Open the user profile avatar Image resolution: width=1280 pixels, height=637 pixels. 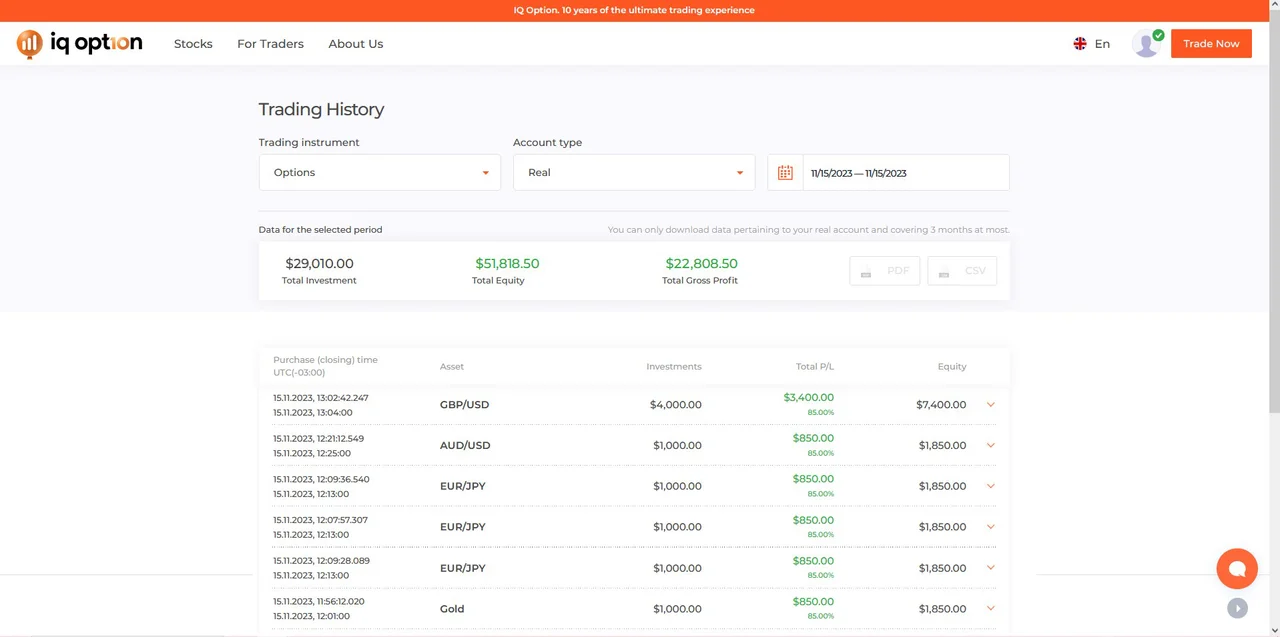(x=1146, y=44)
